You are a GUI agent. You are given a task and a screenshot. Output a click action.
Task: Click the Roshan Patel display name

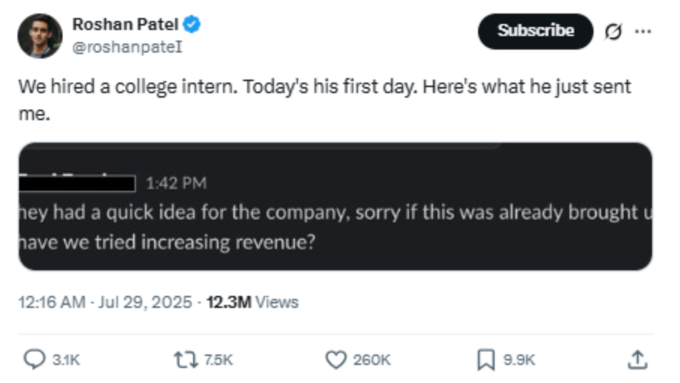pyautogui.click(x=125, y=24)
